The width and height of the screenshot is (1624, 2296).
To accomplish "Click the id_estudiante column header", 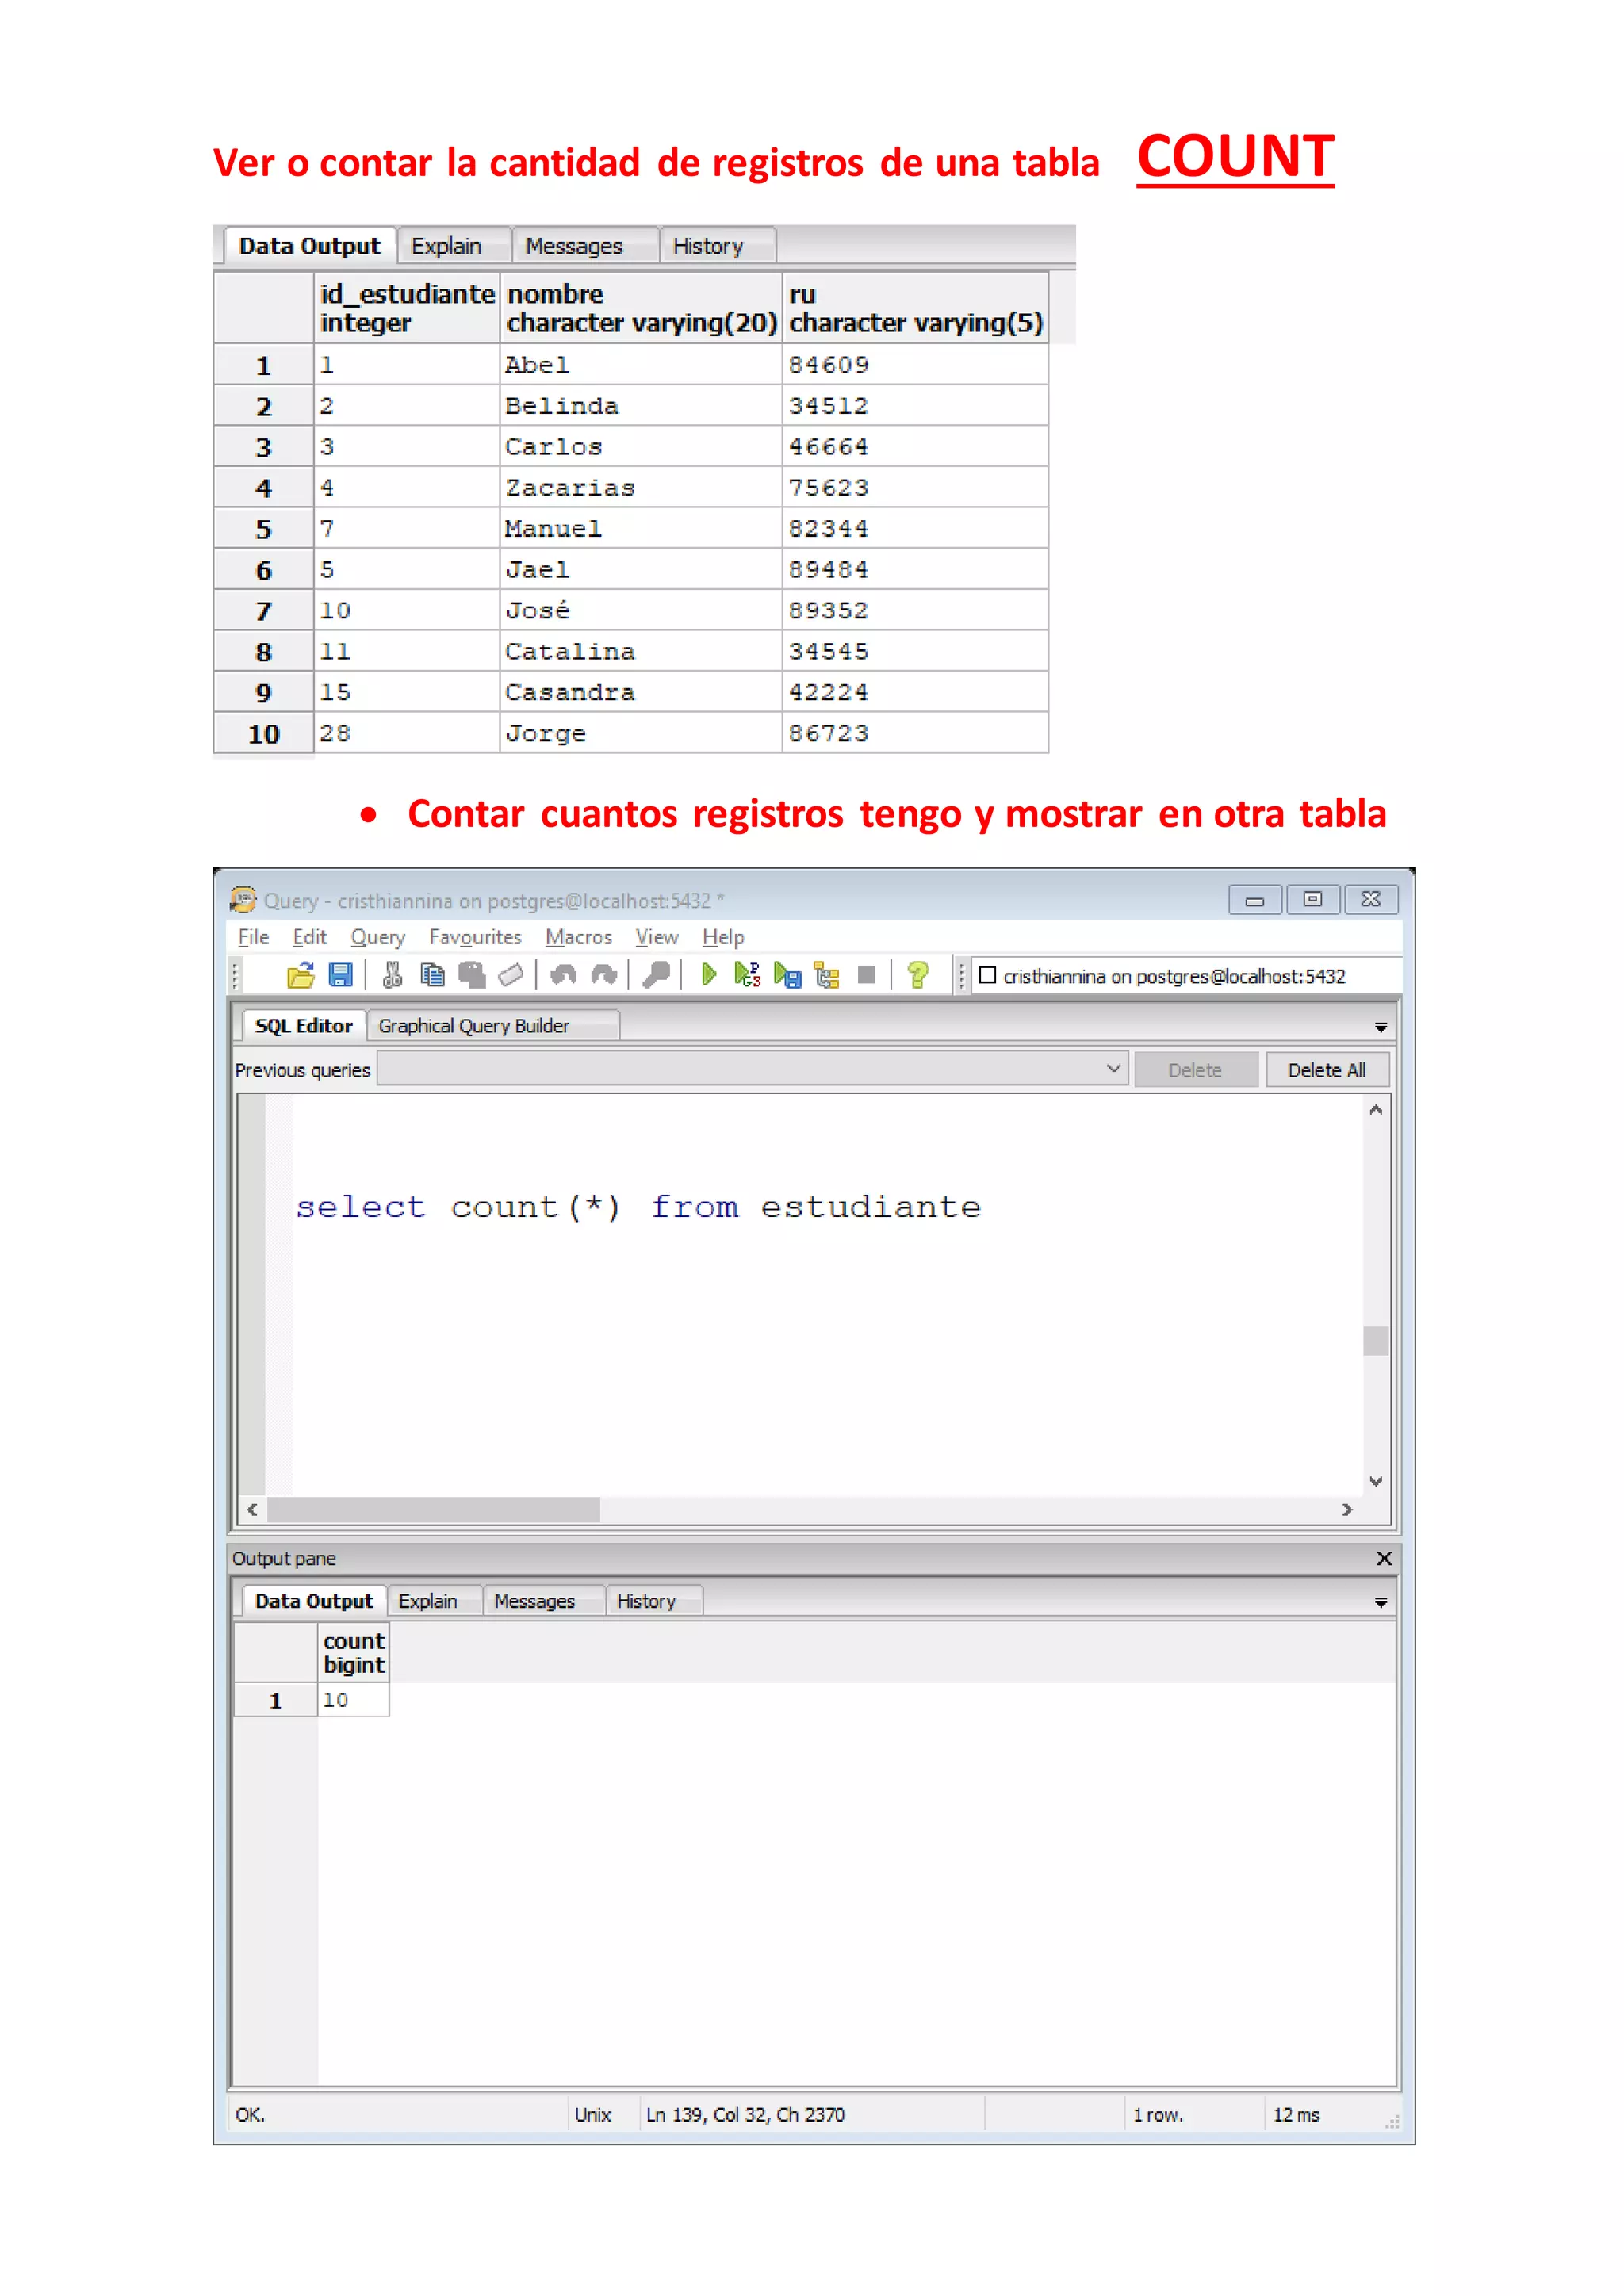I will [x=407, y=308].
